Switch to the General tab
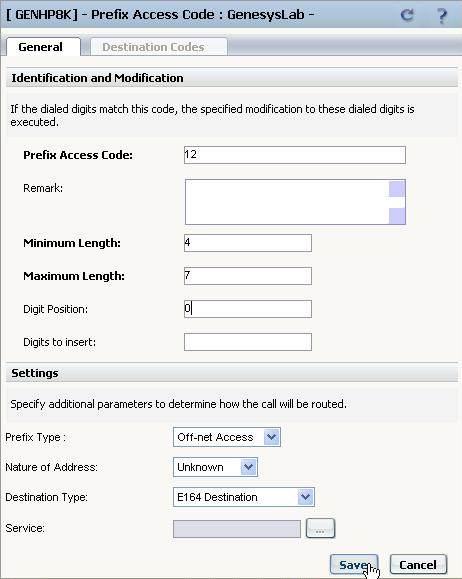Screen dimensions: 462x579 tap(43, 47)
